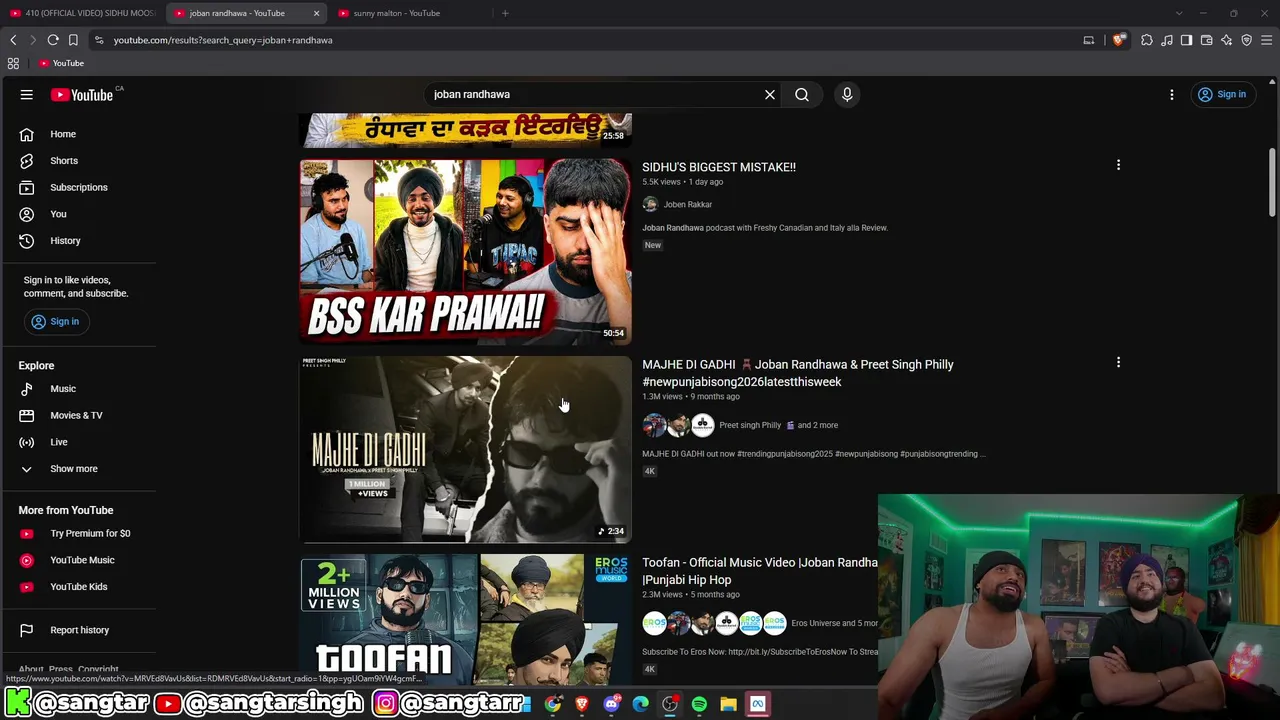Open the Leo AI sparkle icon
The image size is (1280, 720).
coord(1227,40)
